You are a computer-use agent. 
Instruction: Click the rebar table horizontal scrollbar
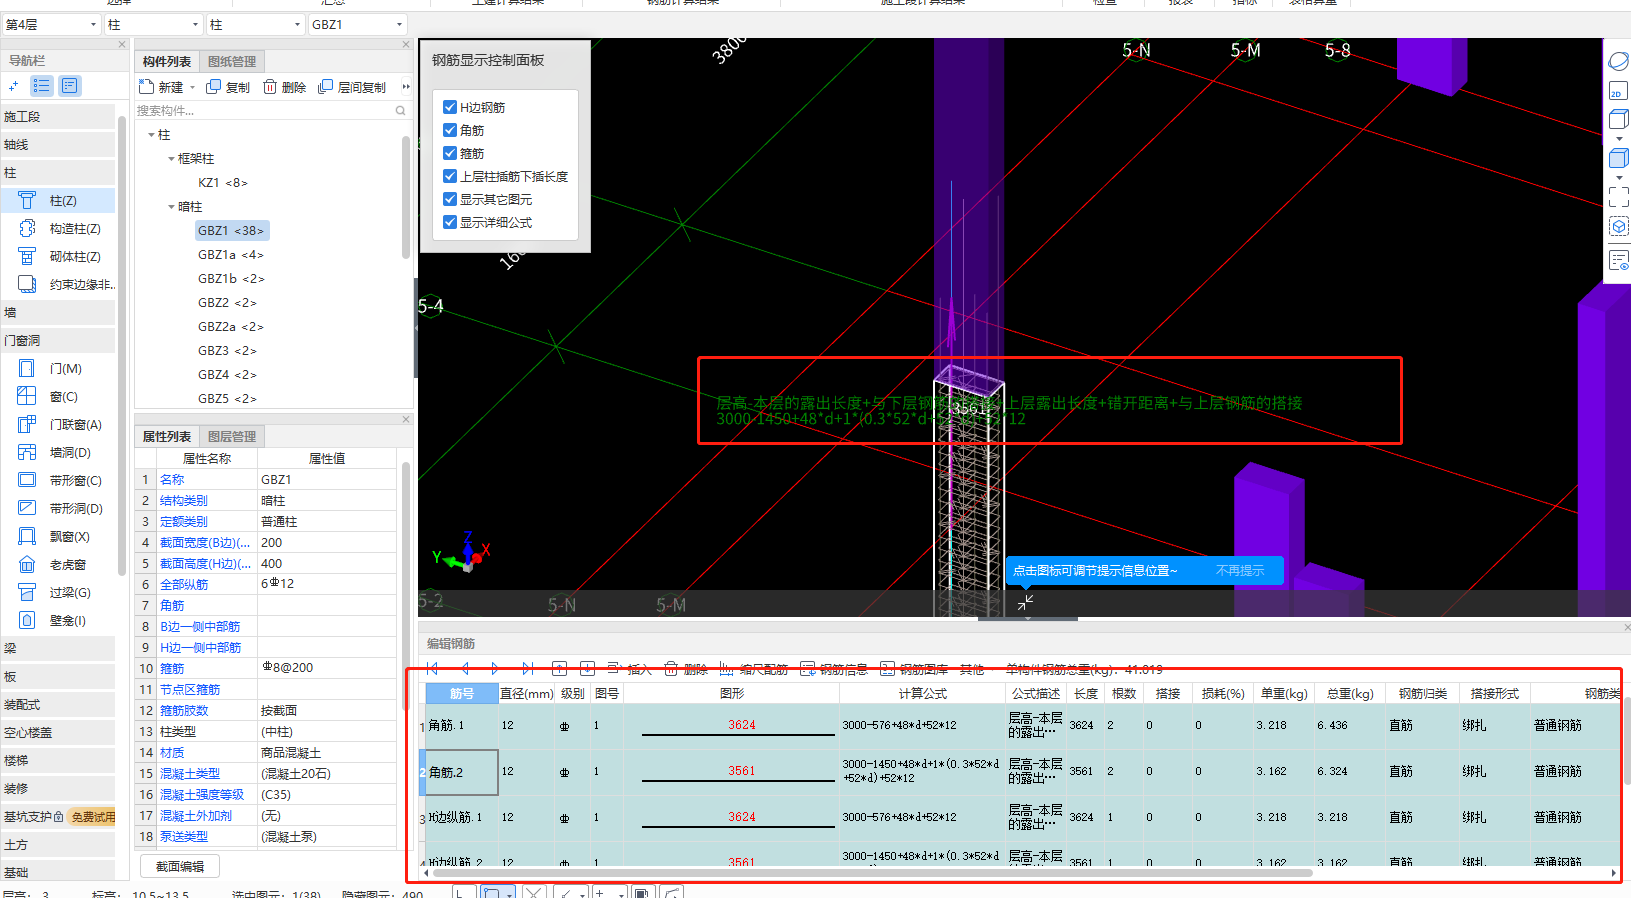870,873
